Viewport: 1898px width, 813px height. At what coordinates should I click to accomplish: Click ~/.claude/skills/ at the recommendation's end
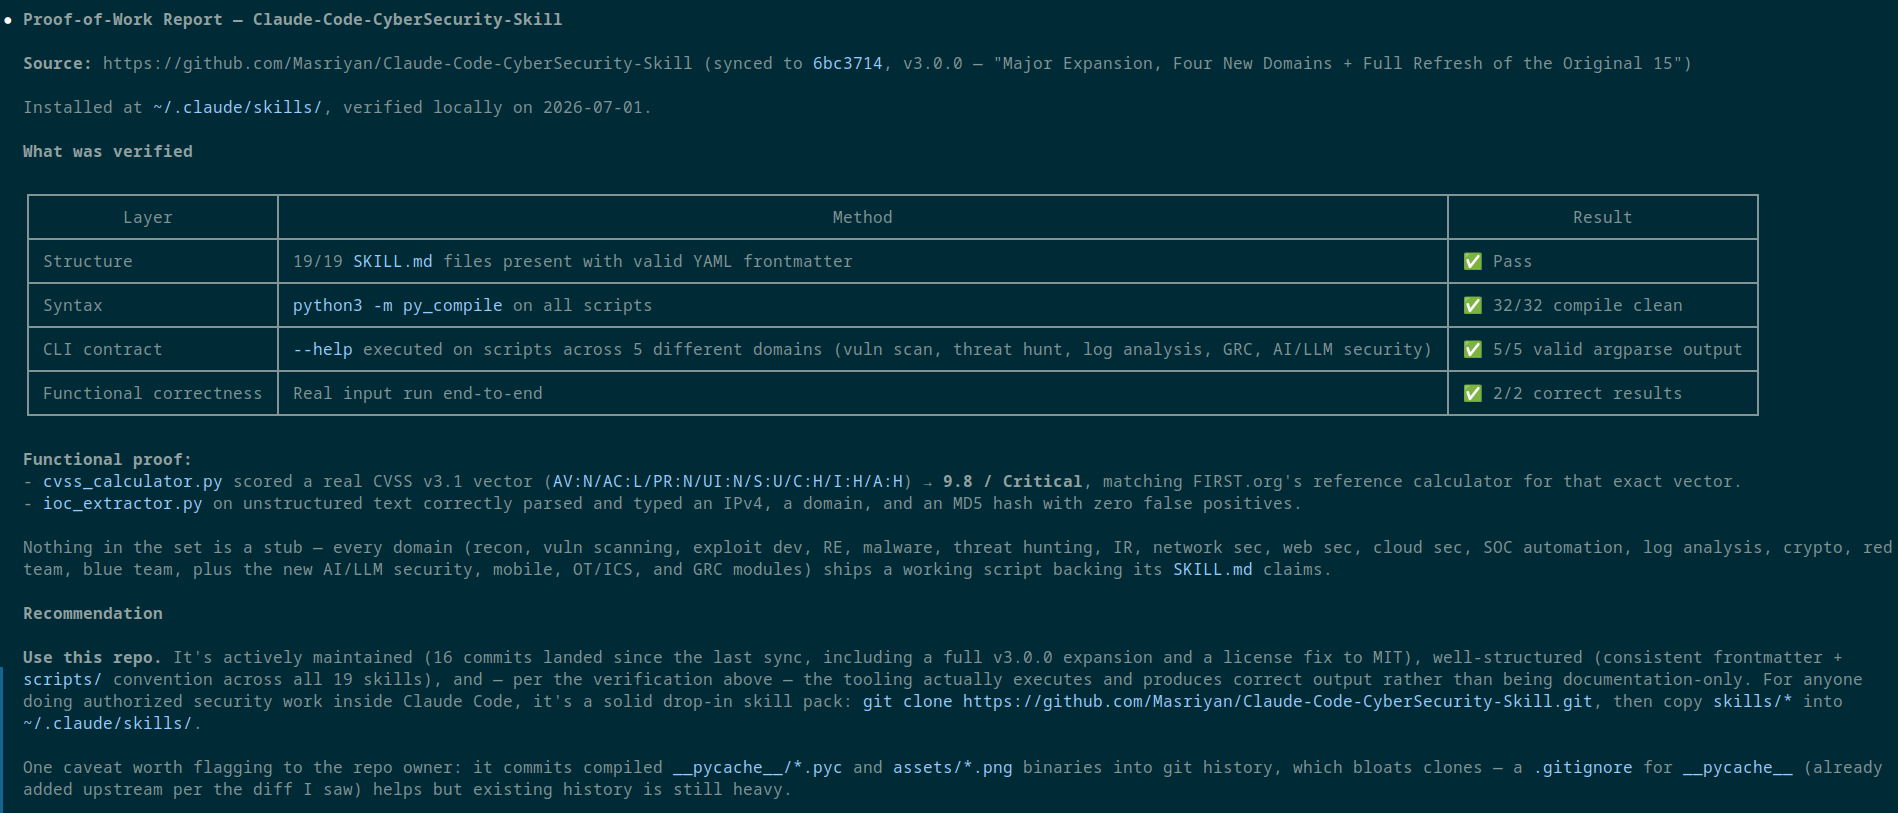pos(108,723)
